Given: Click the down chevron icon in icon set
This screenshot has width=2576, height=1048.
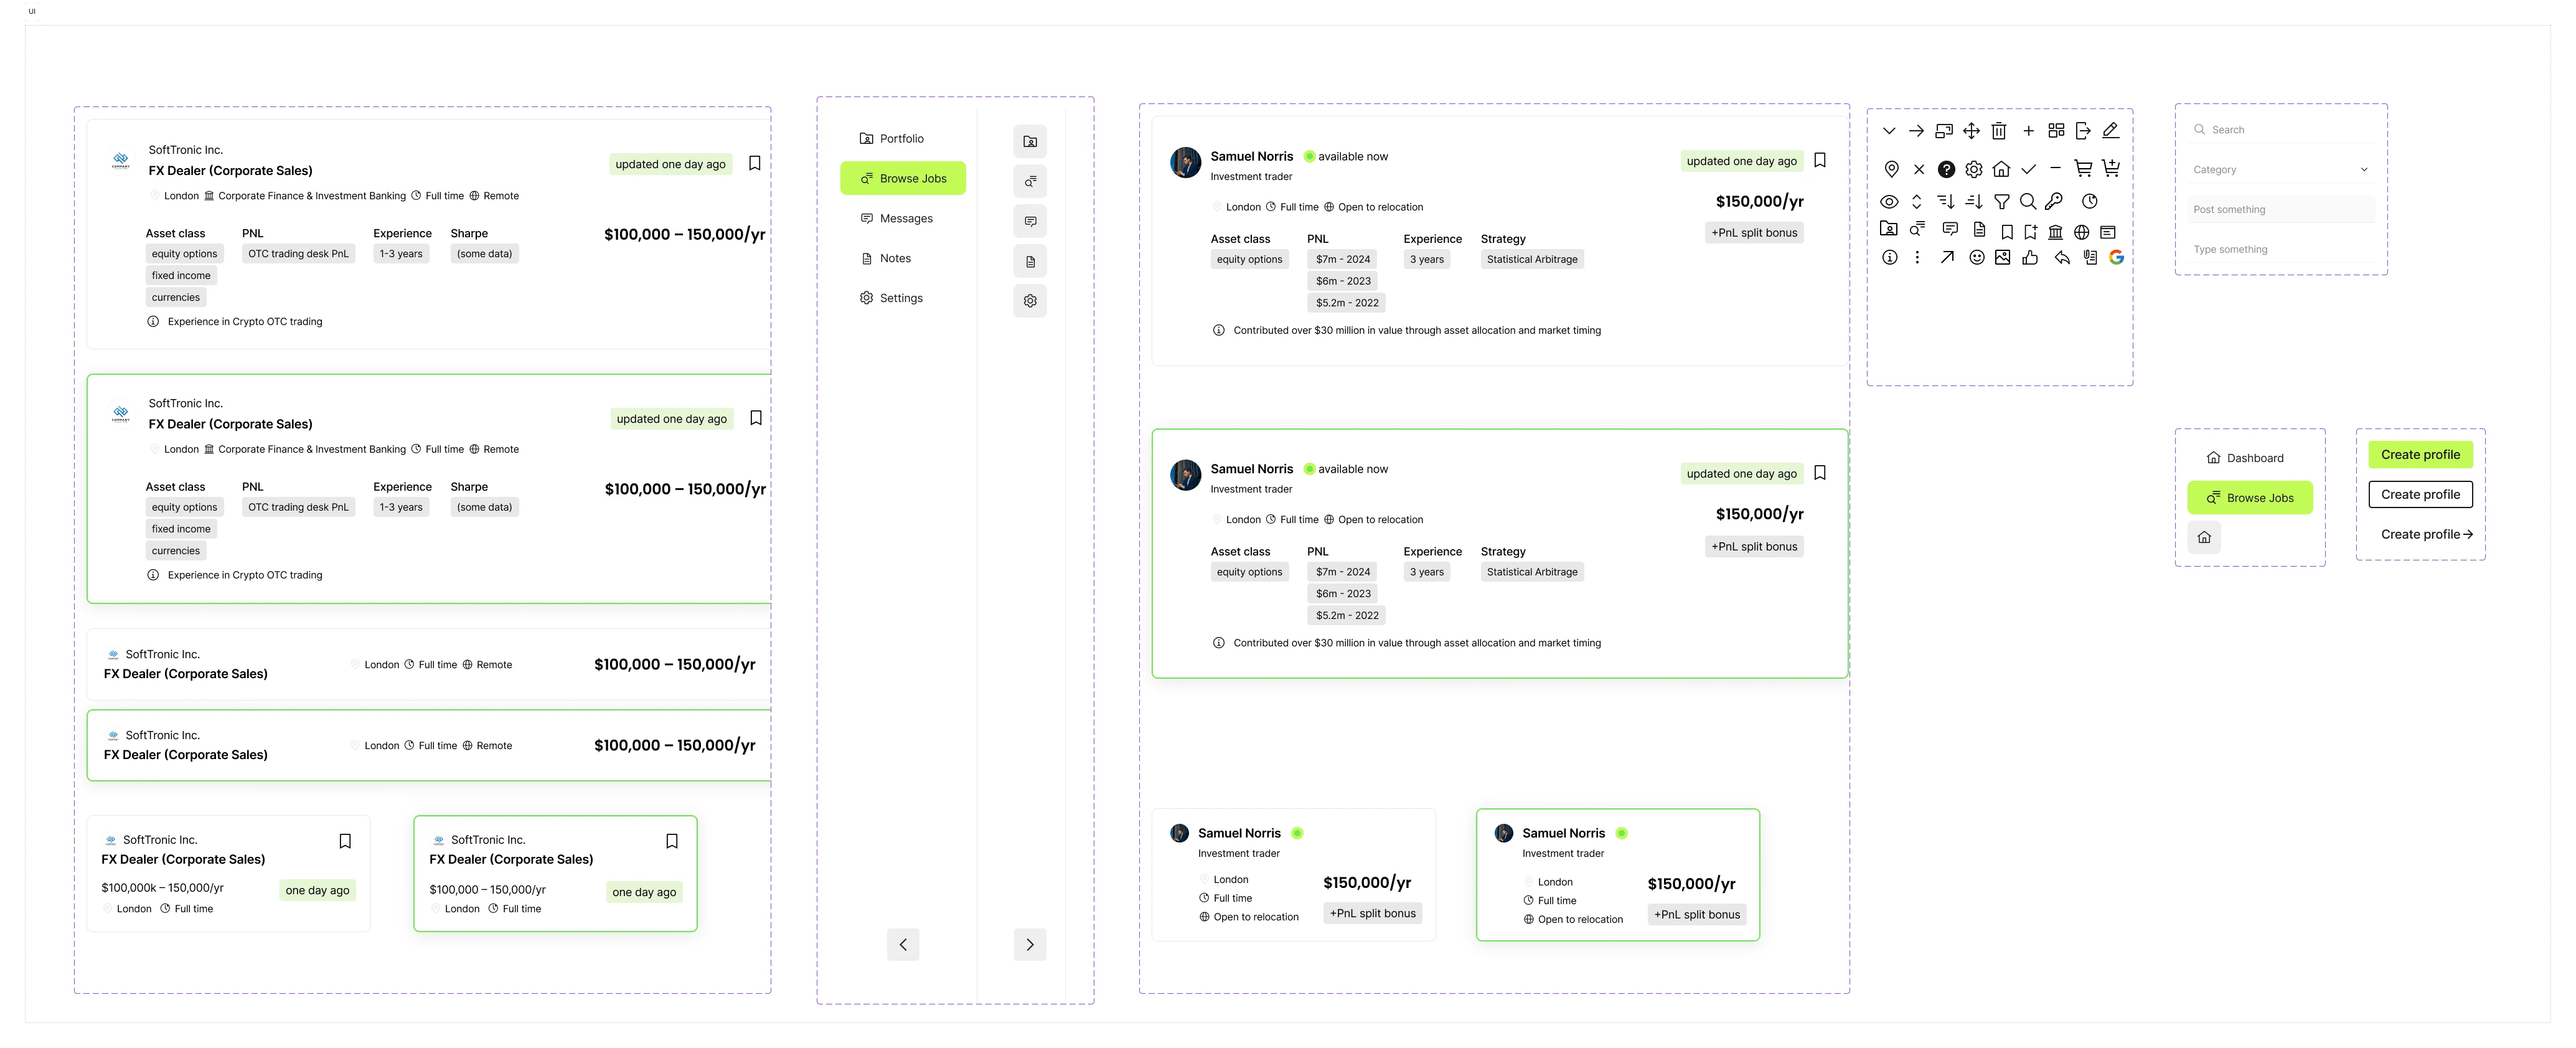Looking at the screenshot, I should [x=1889, y=131].
